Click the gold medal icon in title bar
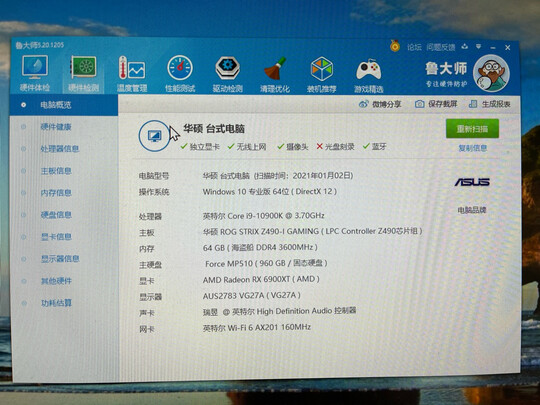The height and width of the screenshot is (405, 540). [395, 46]
